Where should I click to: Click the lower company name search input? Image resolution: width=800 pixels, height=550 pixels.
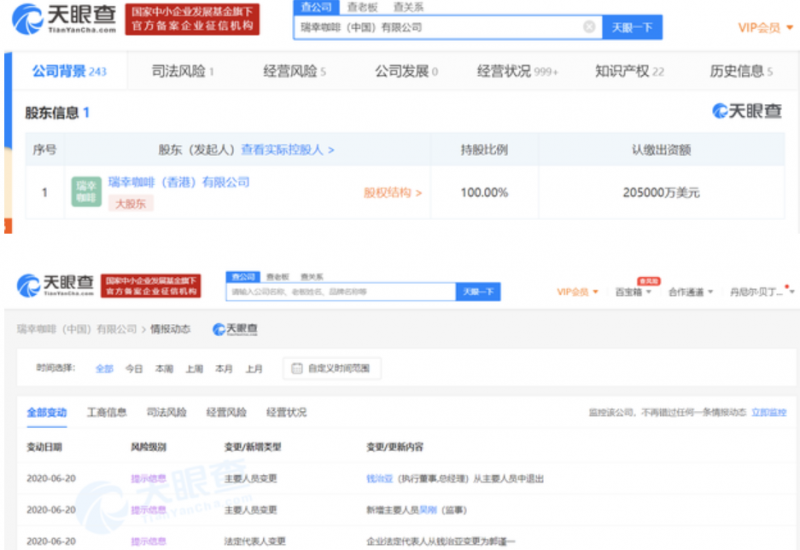[341, 292]
